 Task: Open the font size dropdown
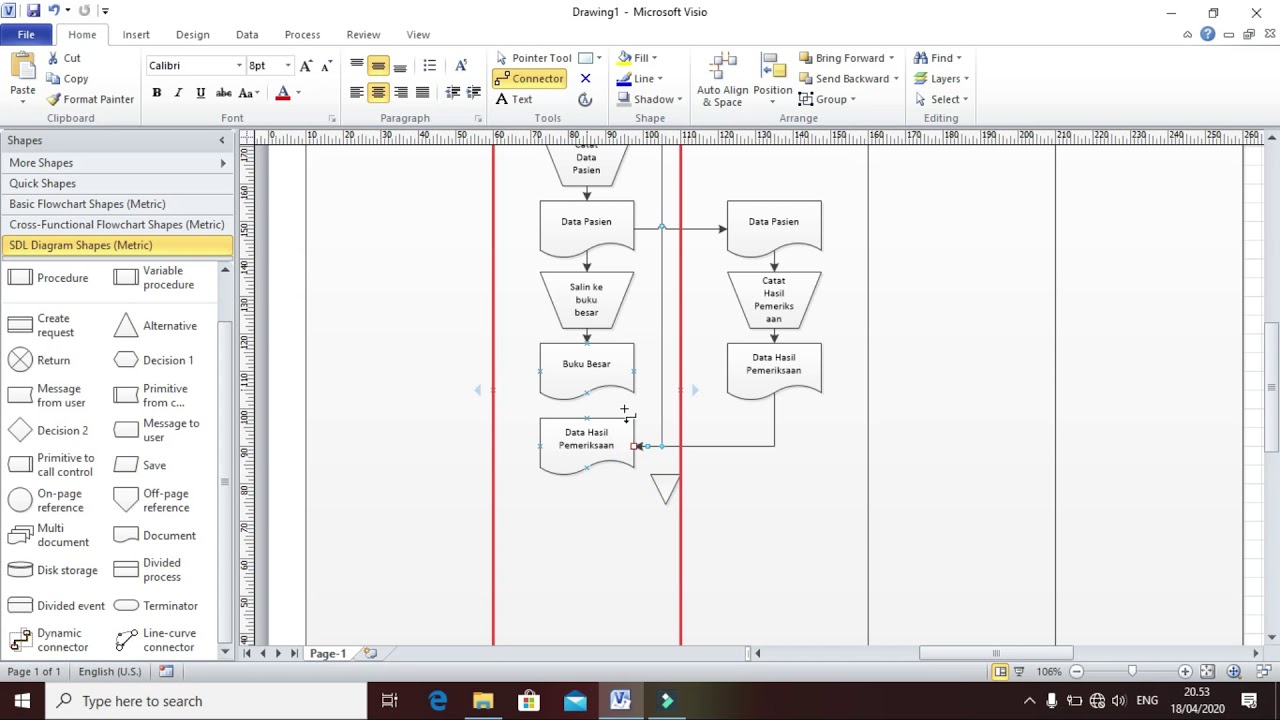pos(288,66)
